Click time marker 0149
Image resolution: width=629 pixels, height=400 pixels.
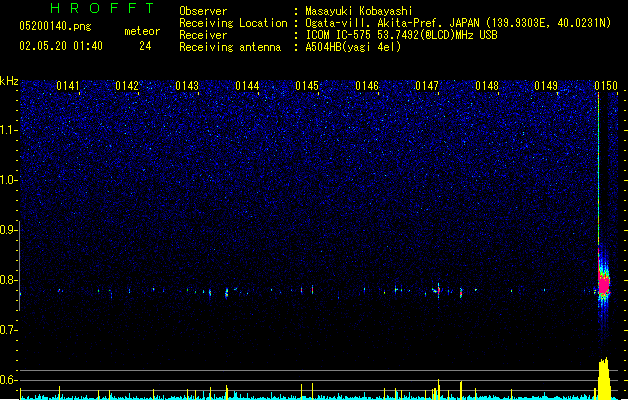546,86
